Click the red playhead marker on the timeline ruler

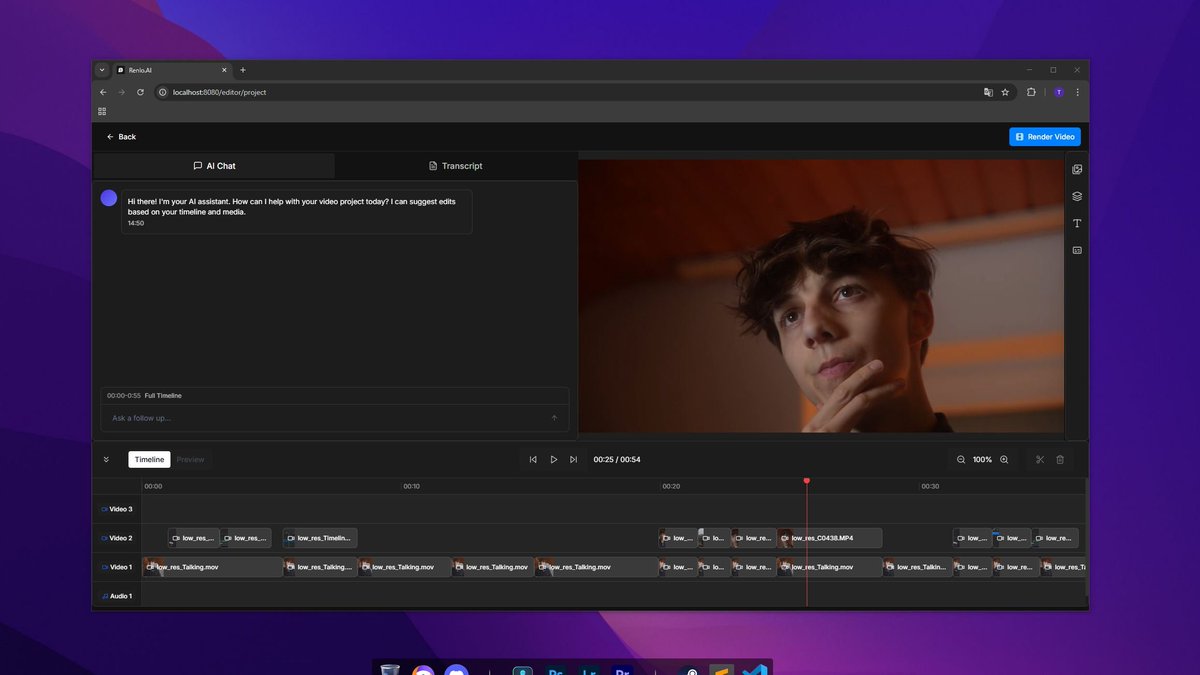807,481
